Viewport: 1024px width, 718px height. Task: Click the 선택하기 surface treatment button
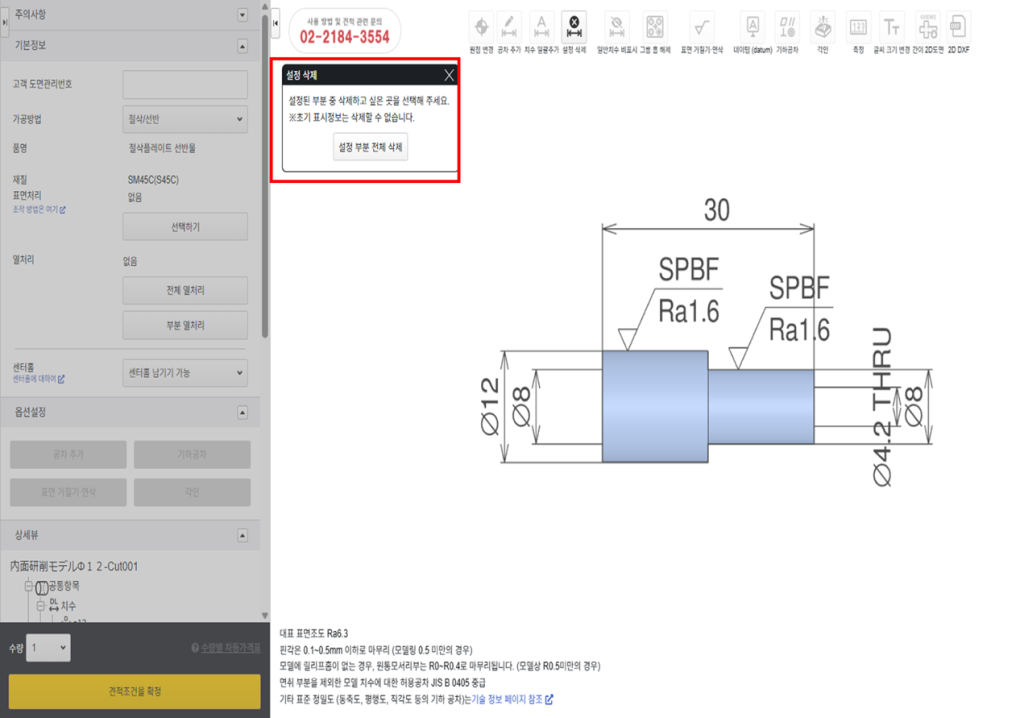point(185,227)
